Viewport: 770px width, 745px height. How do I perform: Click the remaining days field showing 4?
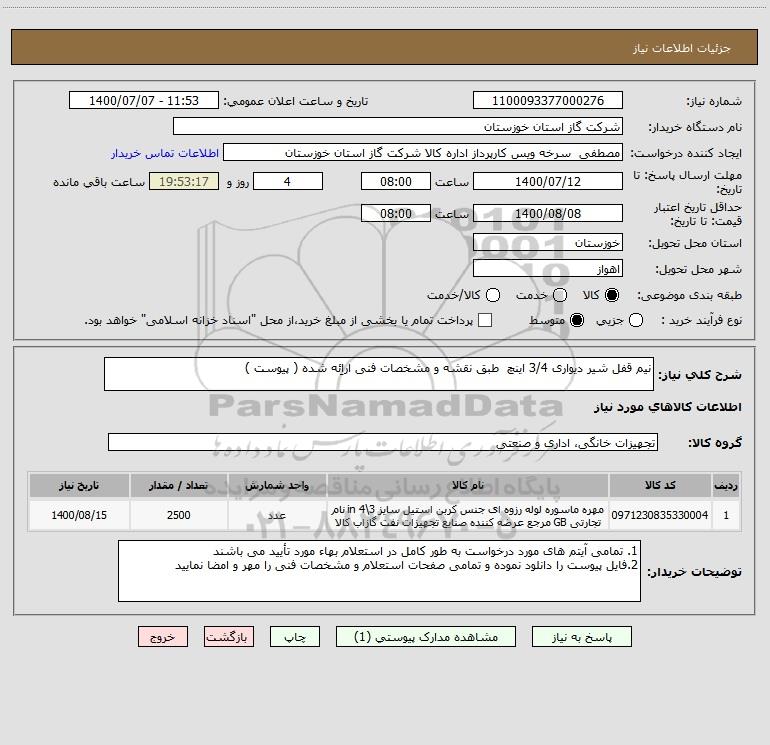click(x=288, y=181)
